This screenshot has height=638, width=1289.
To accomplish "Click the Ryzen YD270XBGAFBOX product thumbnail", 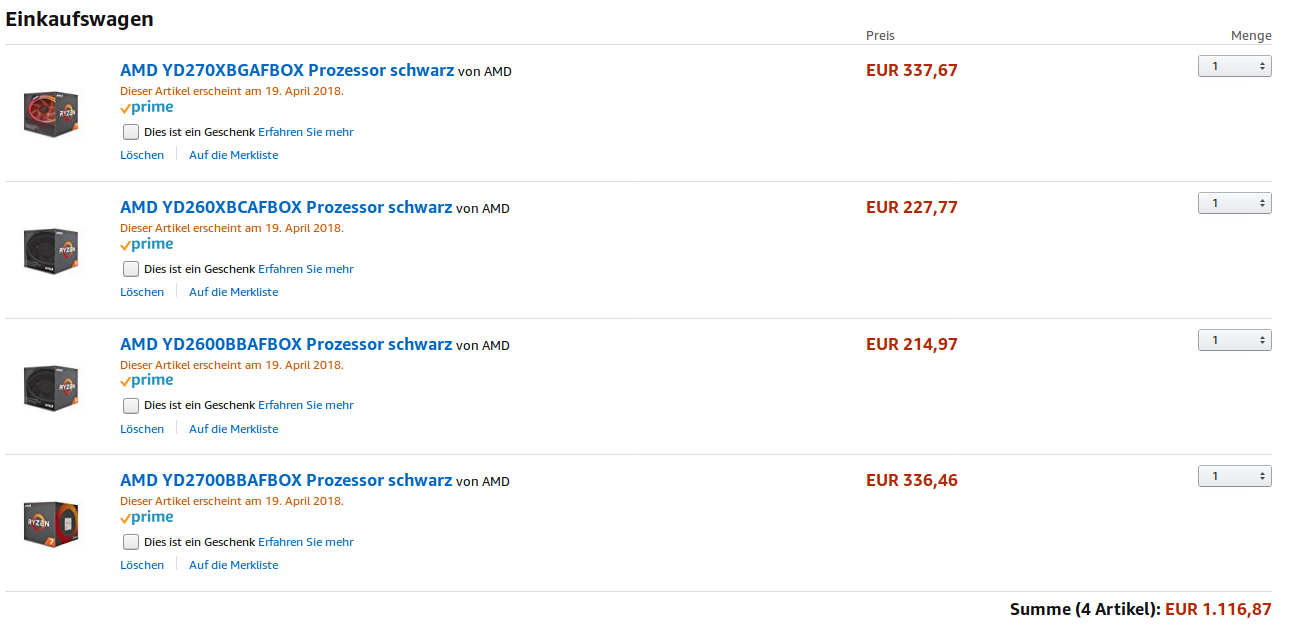I will click(x=51, y=113).
